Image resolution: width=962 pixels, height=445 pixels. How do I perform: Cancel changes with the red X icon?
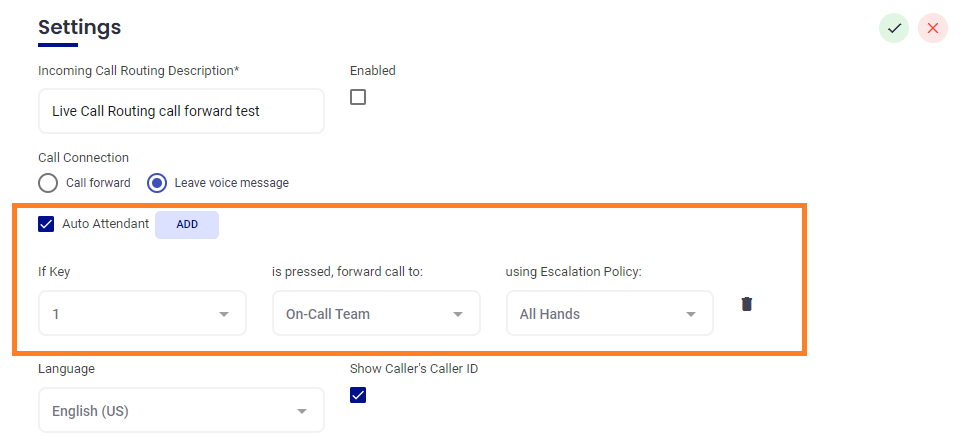coord(933,28)
